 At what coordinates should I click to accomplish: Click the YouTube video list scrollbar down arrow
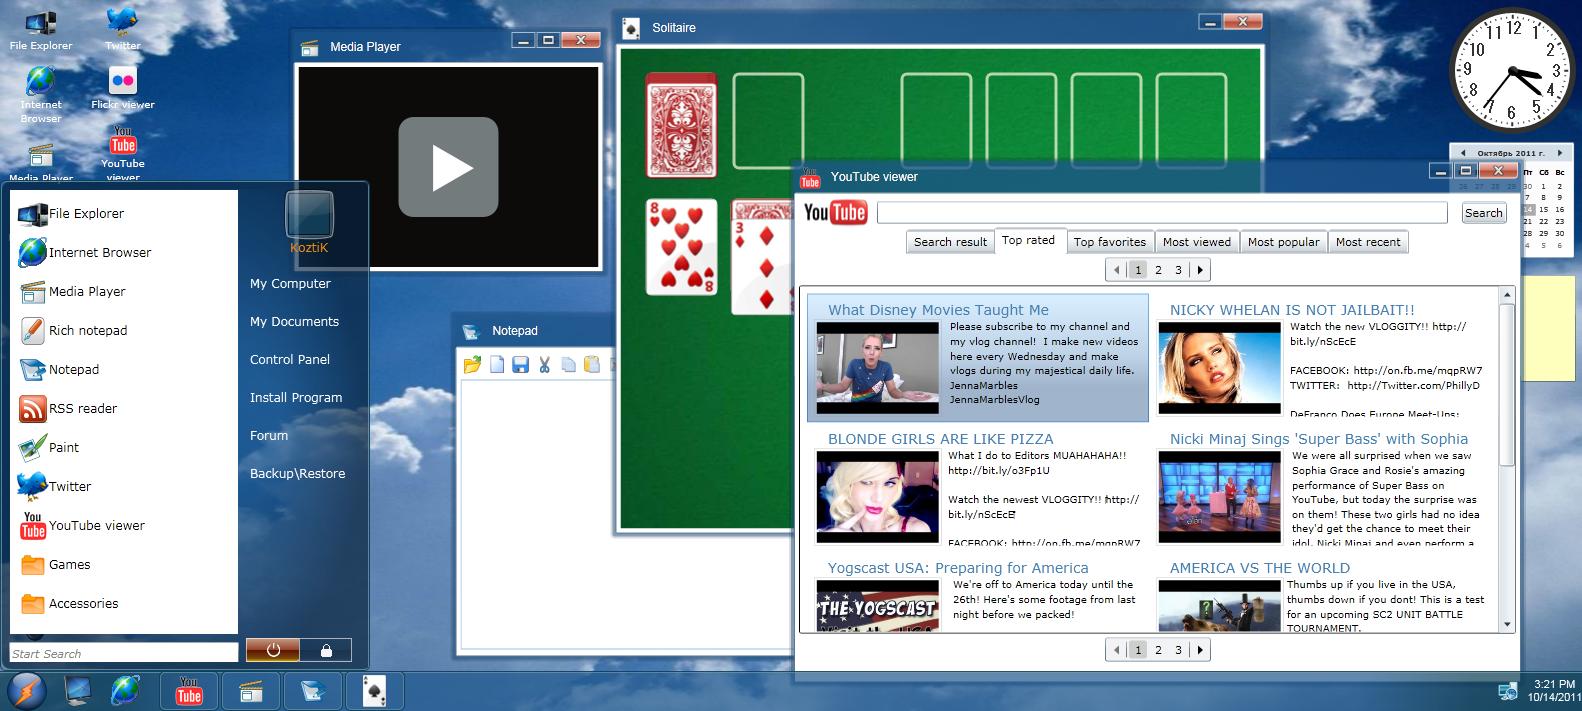tap(1507, 625)
